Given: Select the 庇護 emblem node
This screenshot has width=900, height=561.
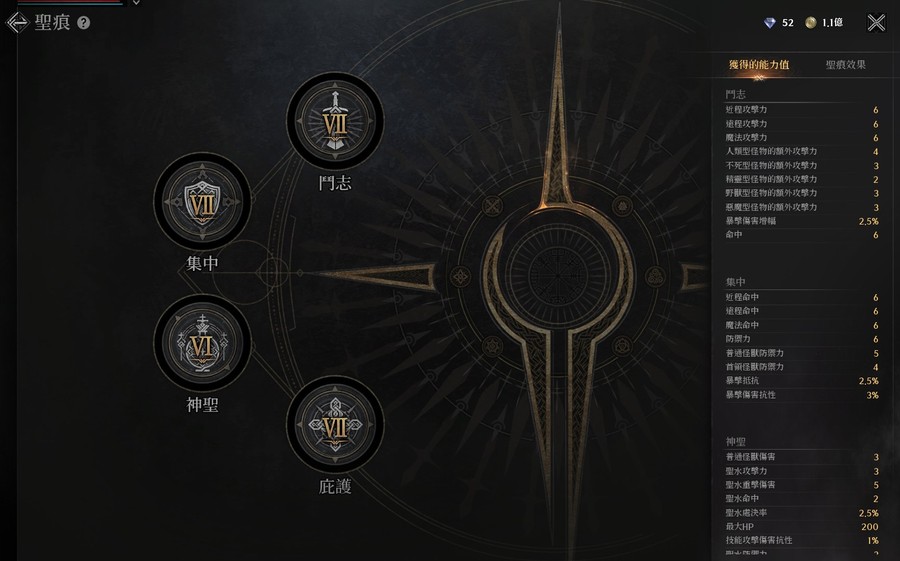Looking at the screenshot, I should [335, 424].
